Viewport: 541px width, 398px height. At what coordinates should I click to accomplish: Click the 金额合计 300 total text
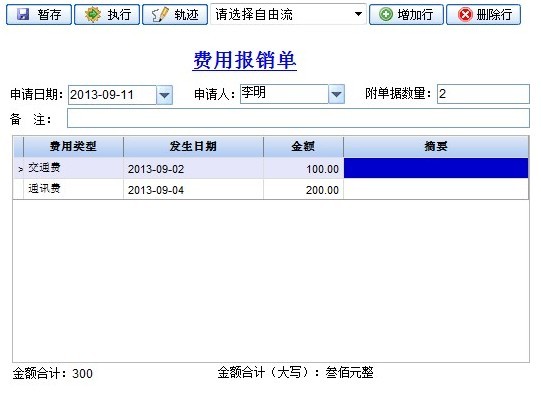pyautogui.click(x=53, y=374)
